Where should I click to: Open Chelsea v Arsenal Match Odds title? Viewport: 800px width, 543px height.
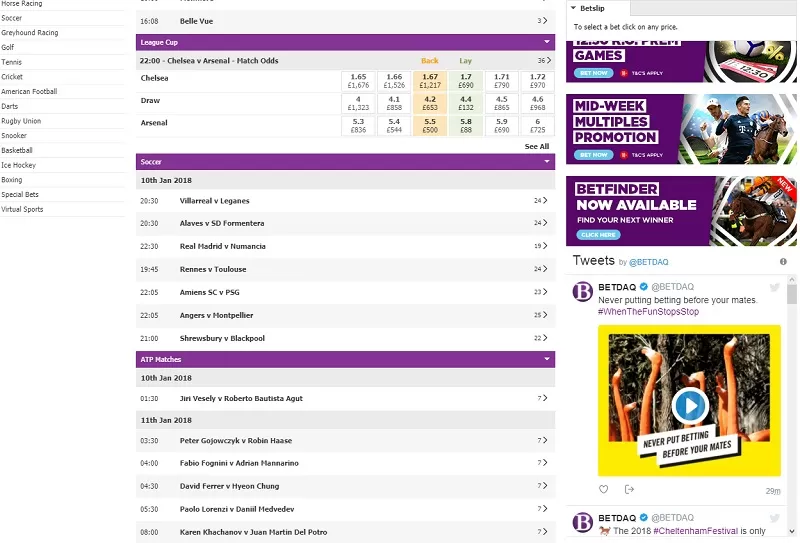[x=209, y=60]
